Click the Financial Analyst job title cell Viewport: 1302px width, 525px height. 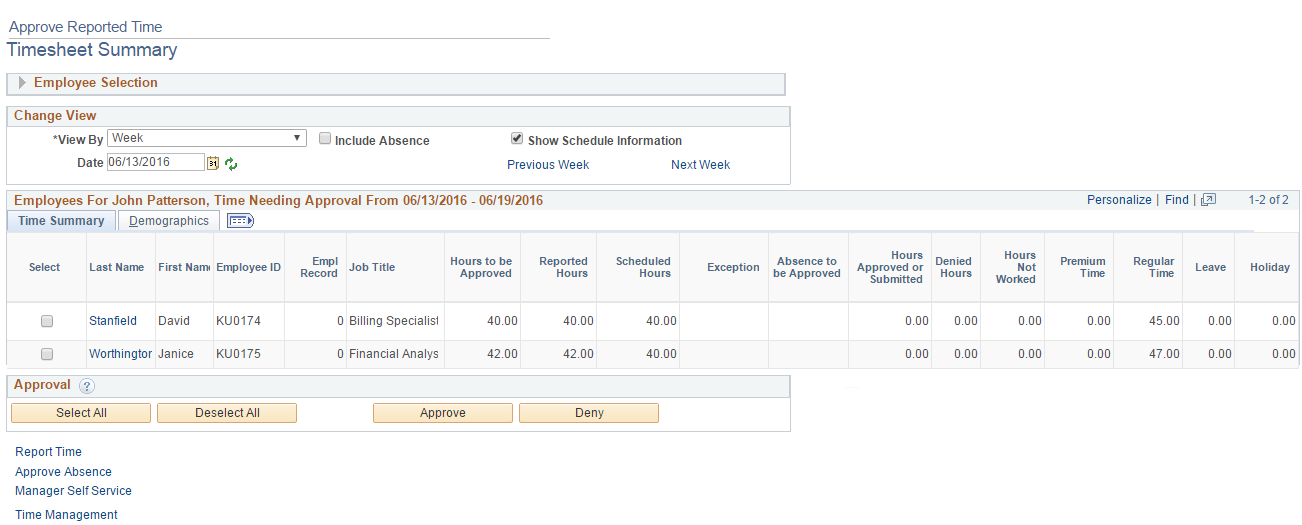pyautogui.click(x=394, y=354)
